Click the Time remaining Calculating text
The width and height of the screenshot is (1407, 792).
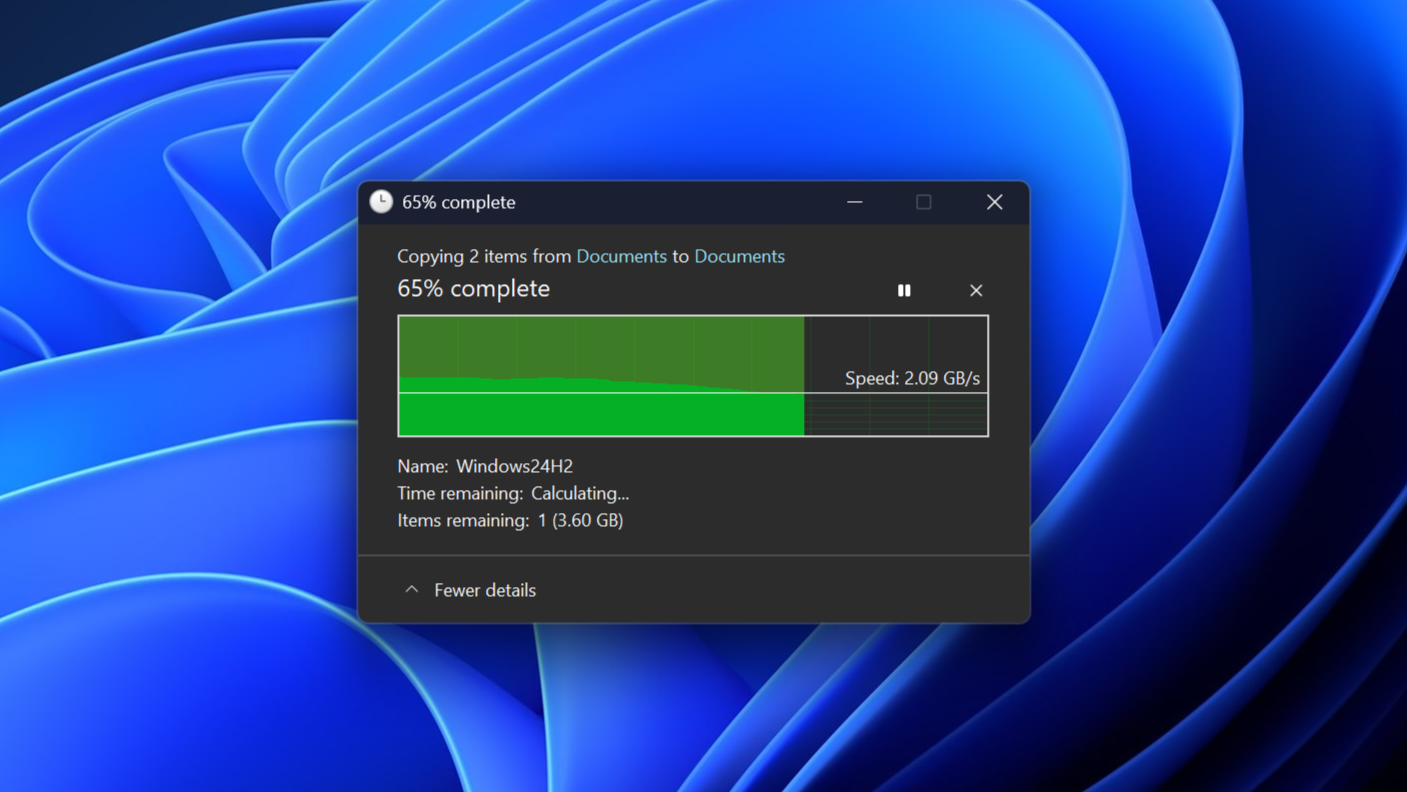pos(512,493)
